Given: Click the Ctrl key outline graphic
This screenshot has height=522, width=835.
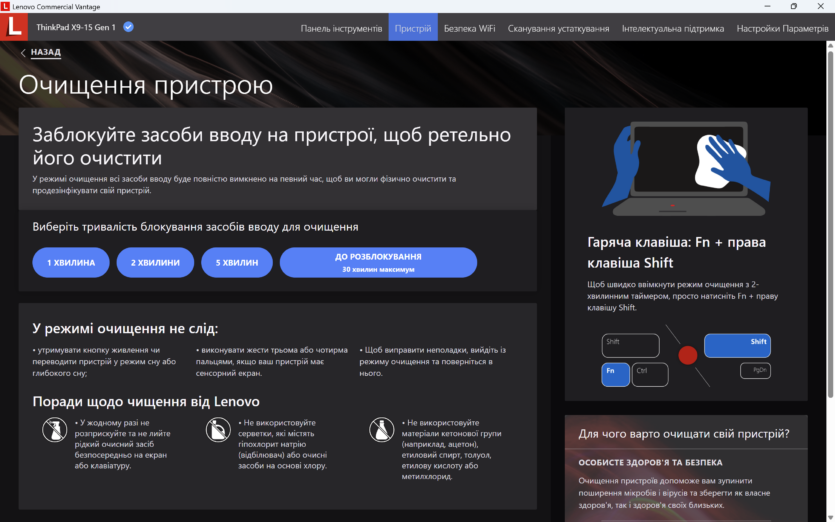Looking at the screenshot, I should [650, 374].
